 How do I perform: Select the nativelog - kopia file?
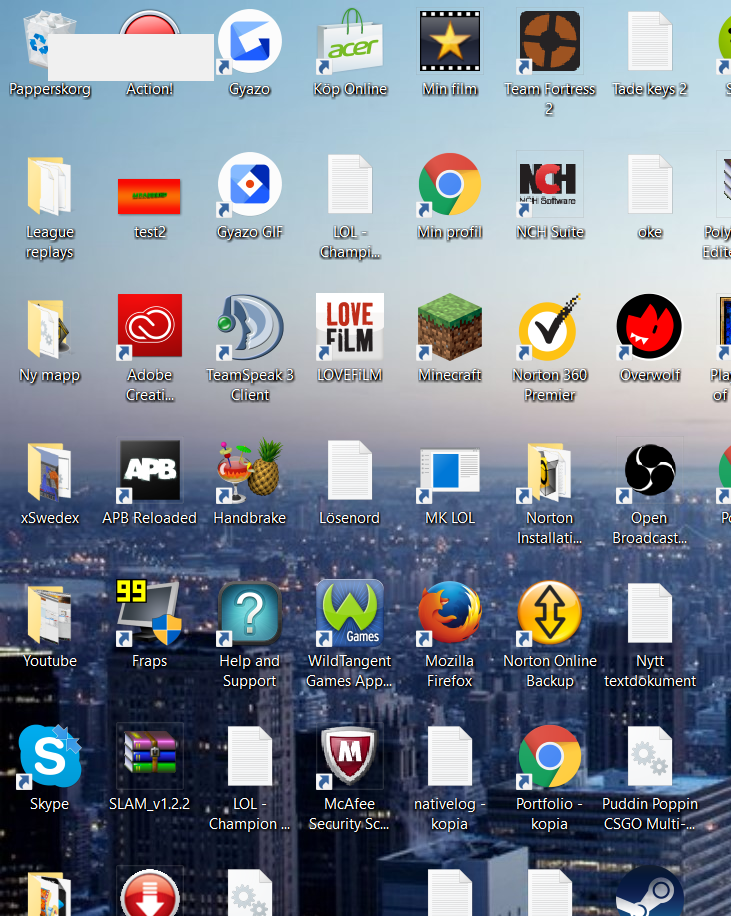(449, 757)
